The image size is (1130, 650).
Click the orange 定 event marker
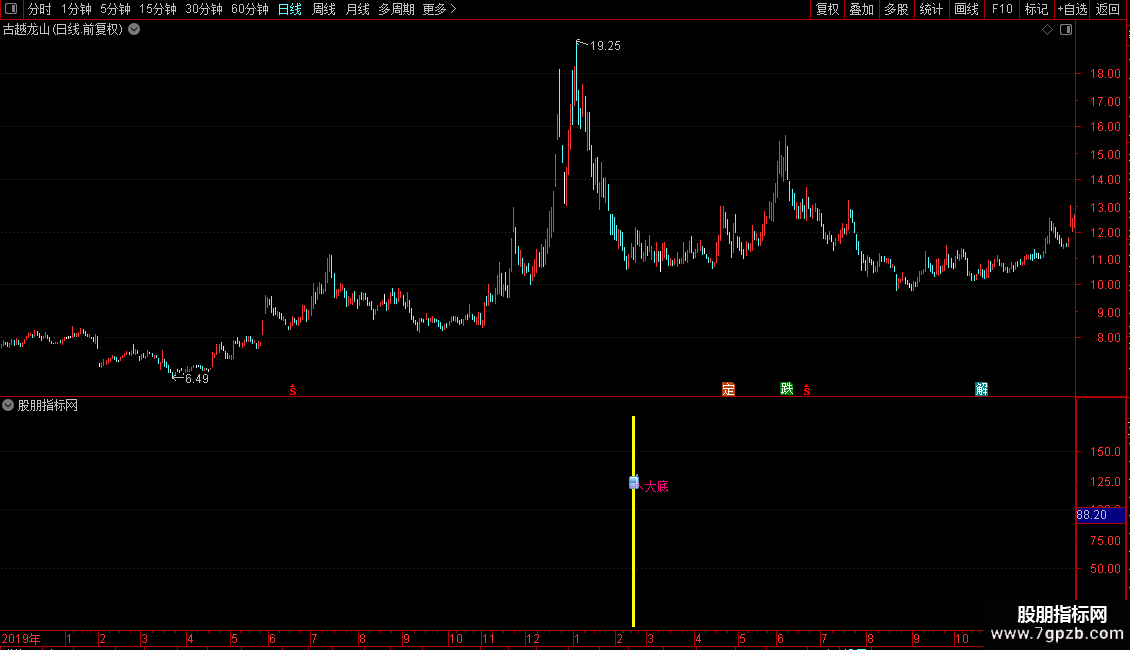coord(729,389)
